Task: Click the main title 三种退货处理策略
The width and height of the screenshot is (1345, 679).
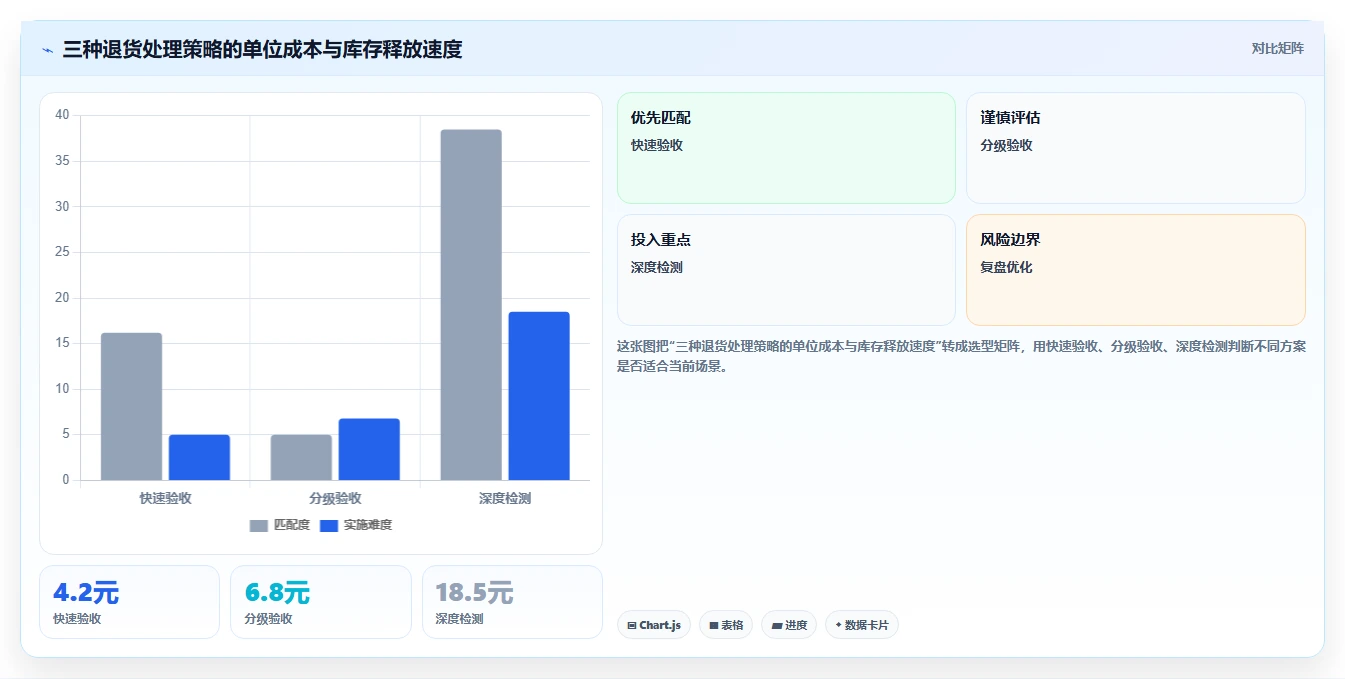Action: [x=262, y=49]
